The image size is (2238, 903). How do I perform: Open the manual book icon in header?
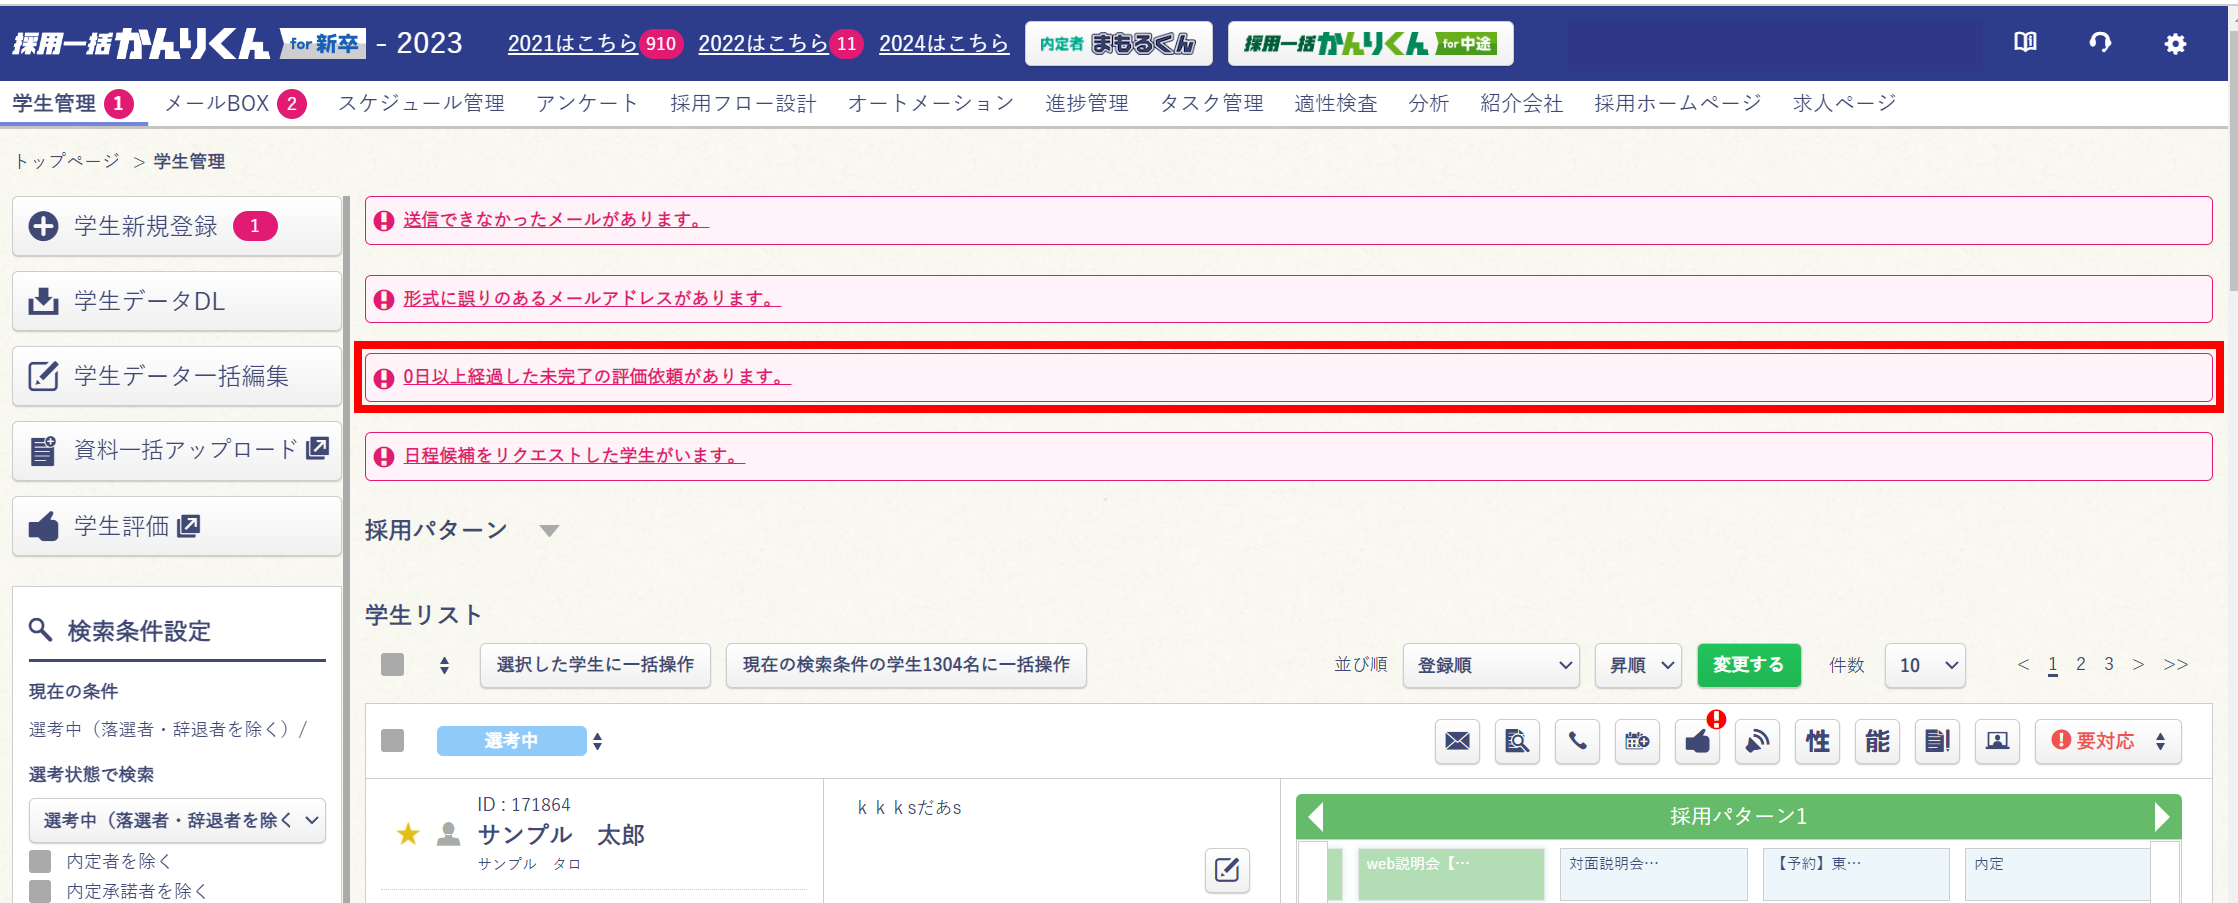2025,43
